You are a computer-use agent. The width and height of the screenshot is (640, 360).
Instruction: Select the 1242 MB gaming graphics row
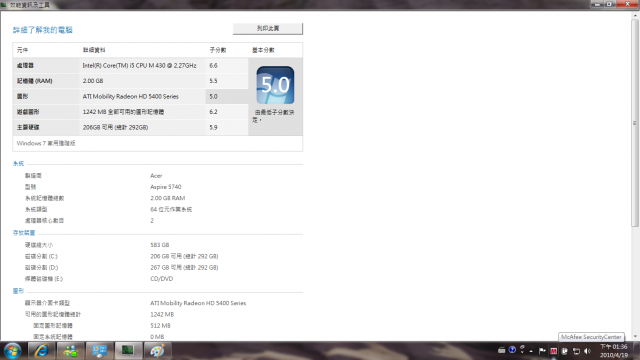coord(123,112)
